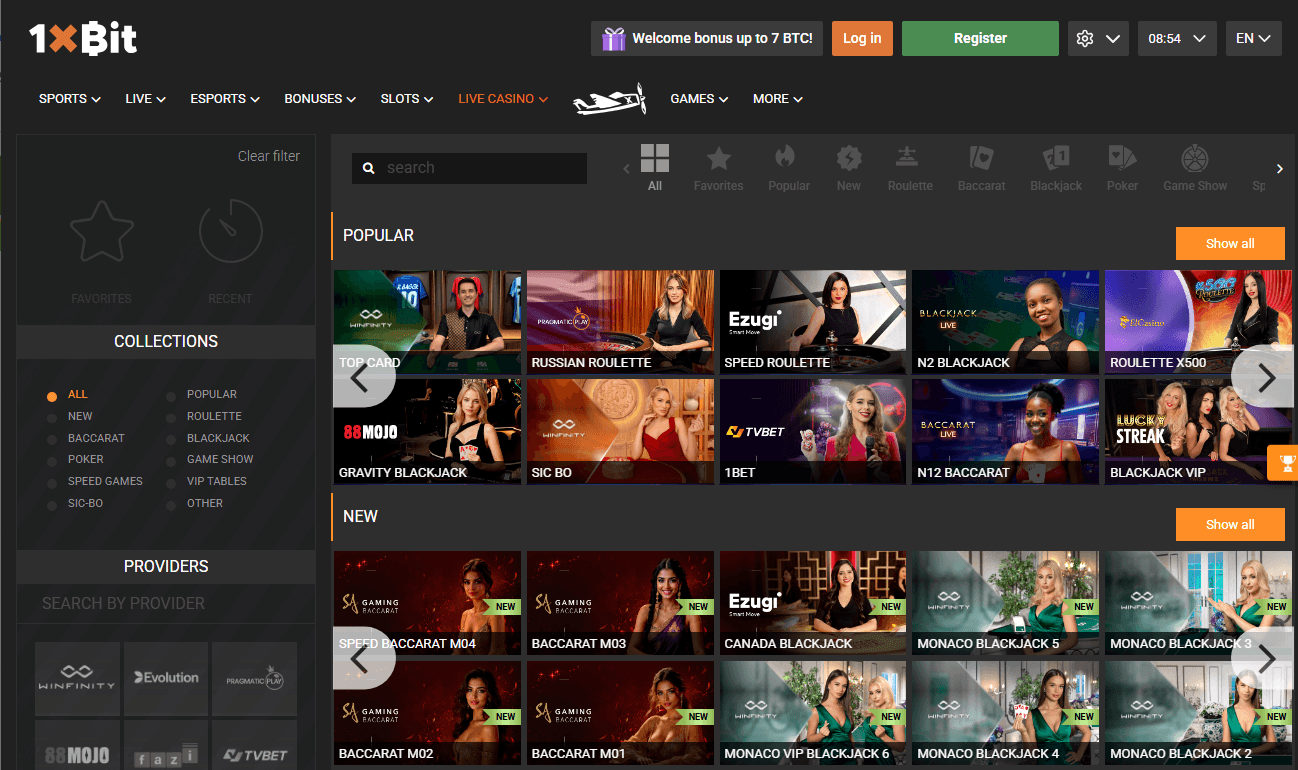Expand the SPORTS menu dropdown
1298x770 pixels.
70,99
